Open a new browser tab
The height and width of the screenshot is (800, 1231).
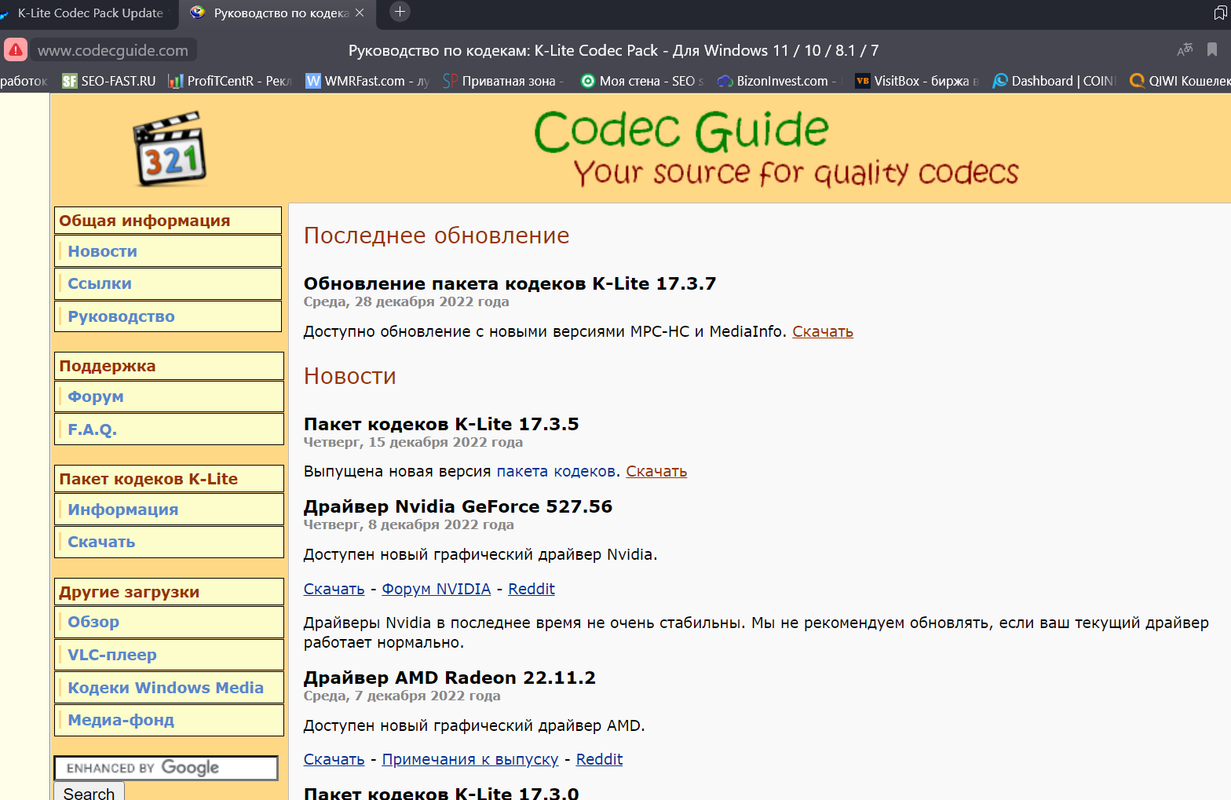point(399,12)
